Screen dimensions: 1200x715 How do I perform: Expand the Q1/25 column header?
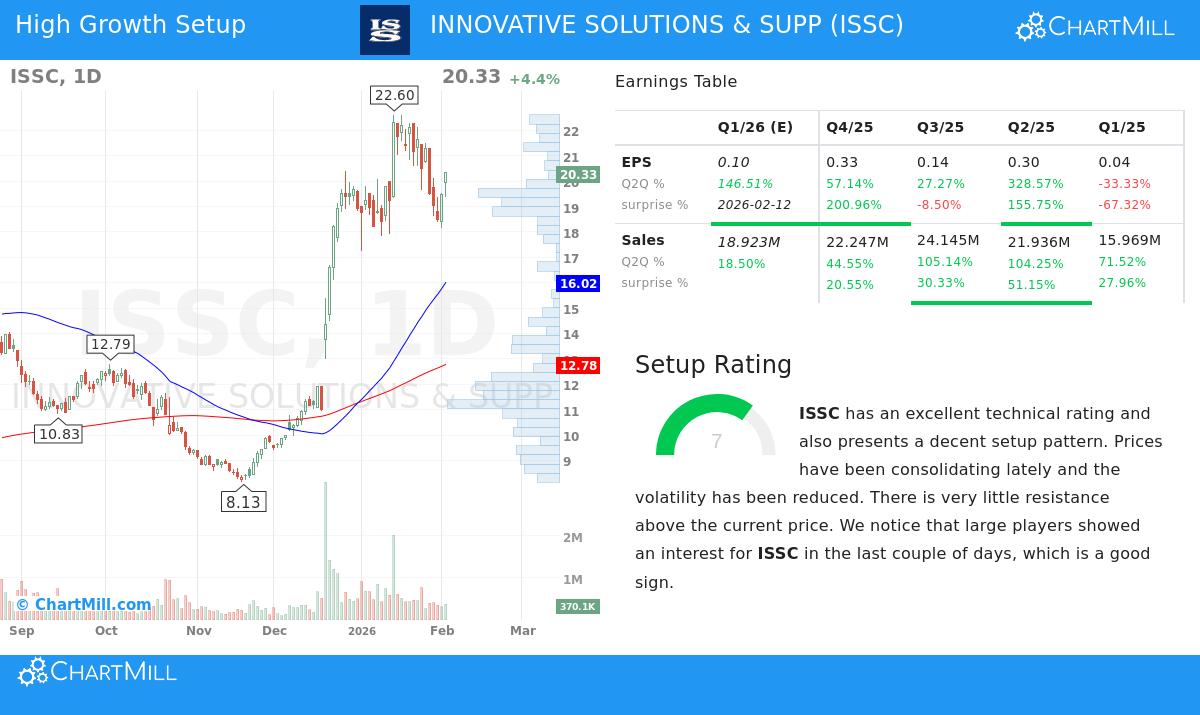pos(1121,127)
